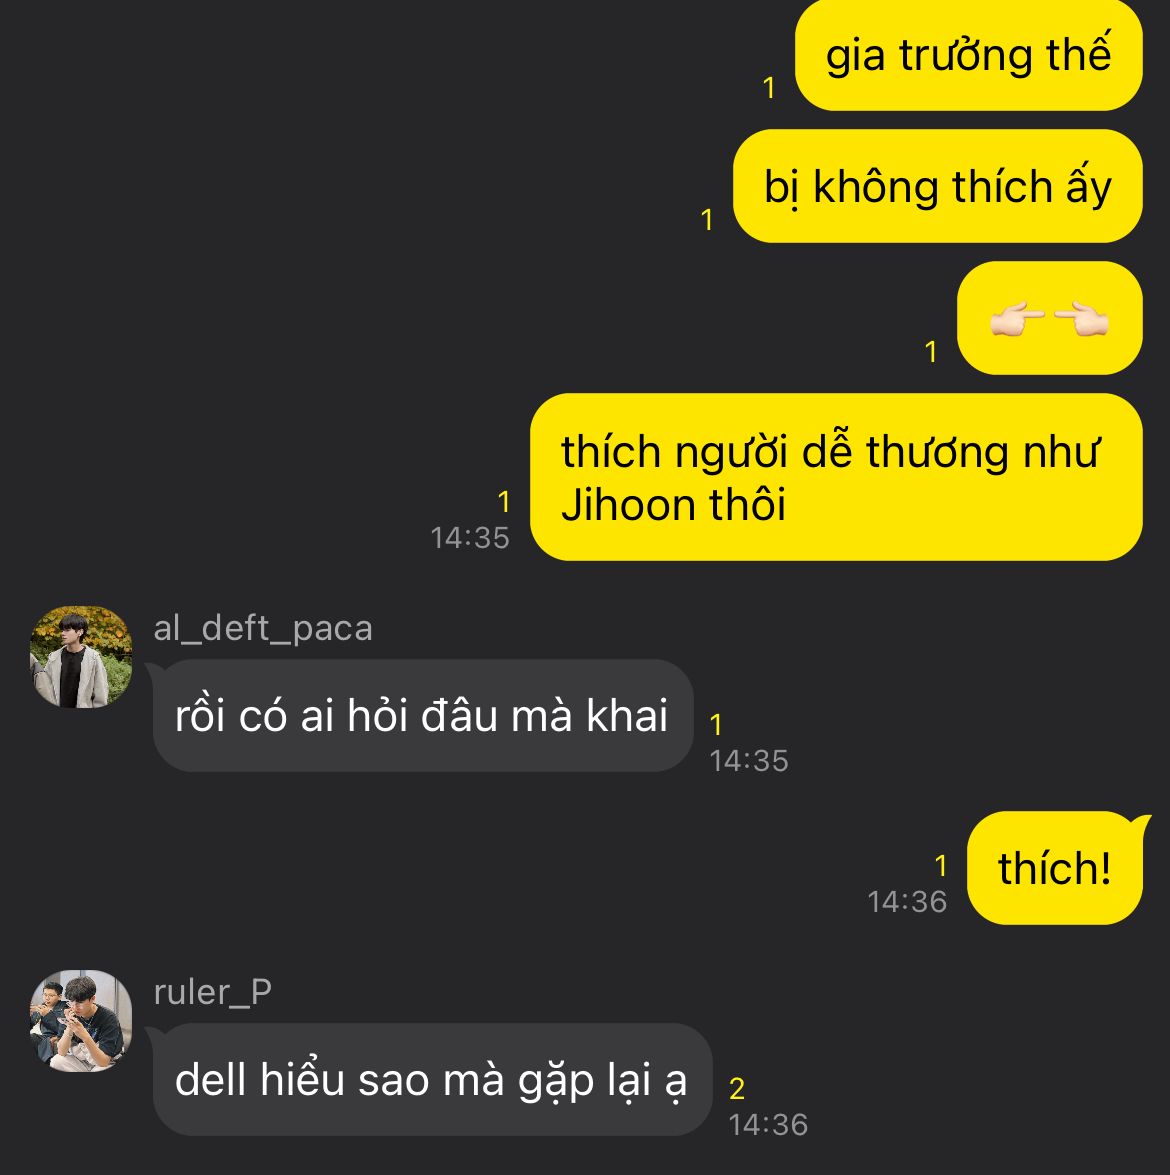Select the 'dell hiểu sao mà gặp lại ạ' message
Viewport: 1170px width, 1175px height.
coord(432,1080)
